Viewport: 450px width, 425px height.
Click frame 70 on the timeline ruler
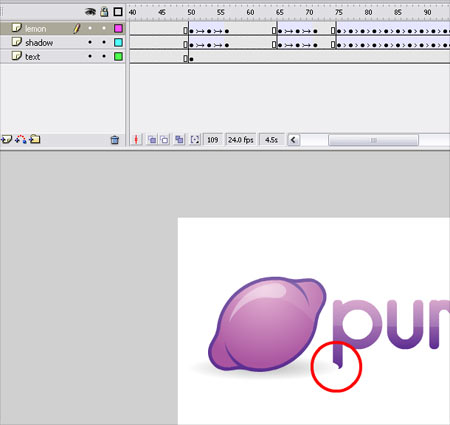309,12
